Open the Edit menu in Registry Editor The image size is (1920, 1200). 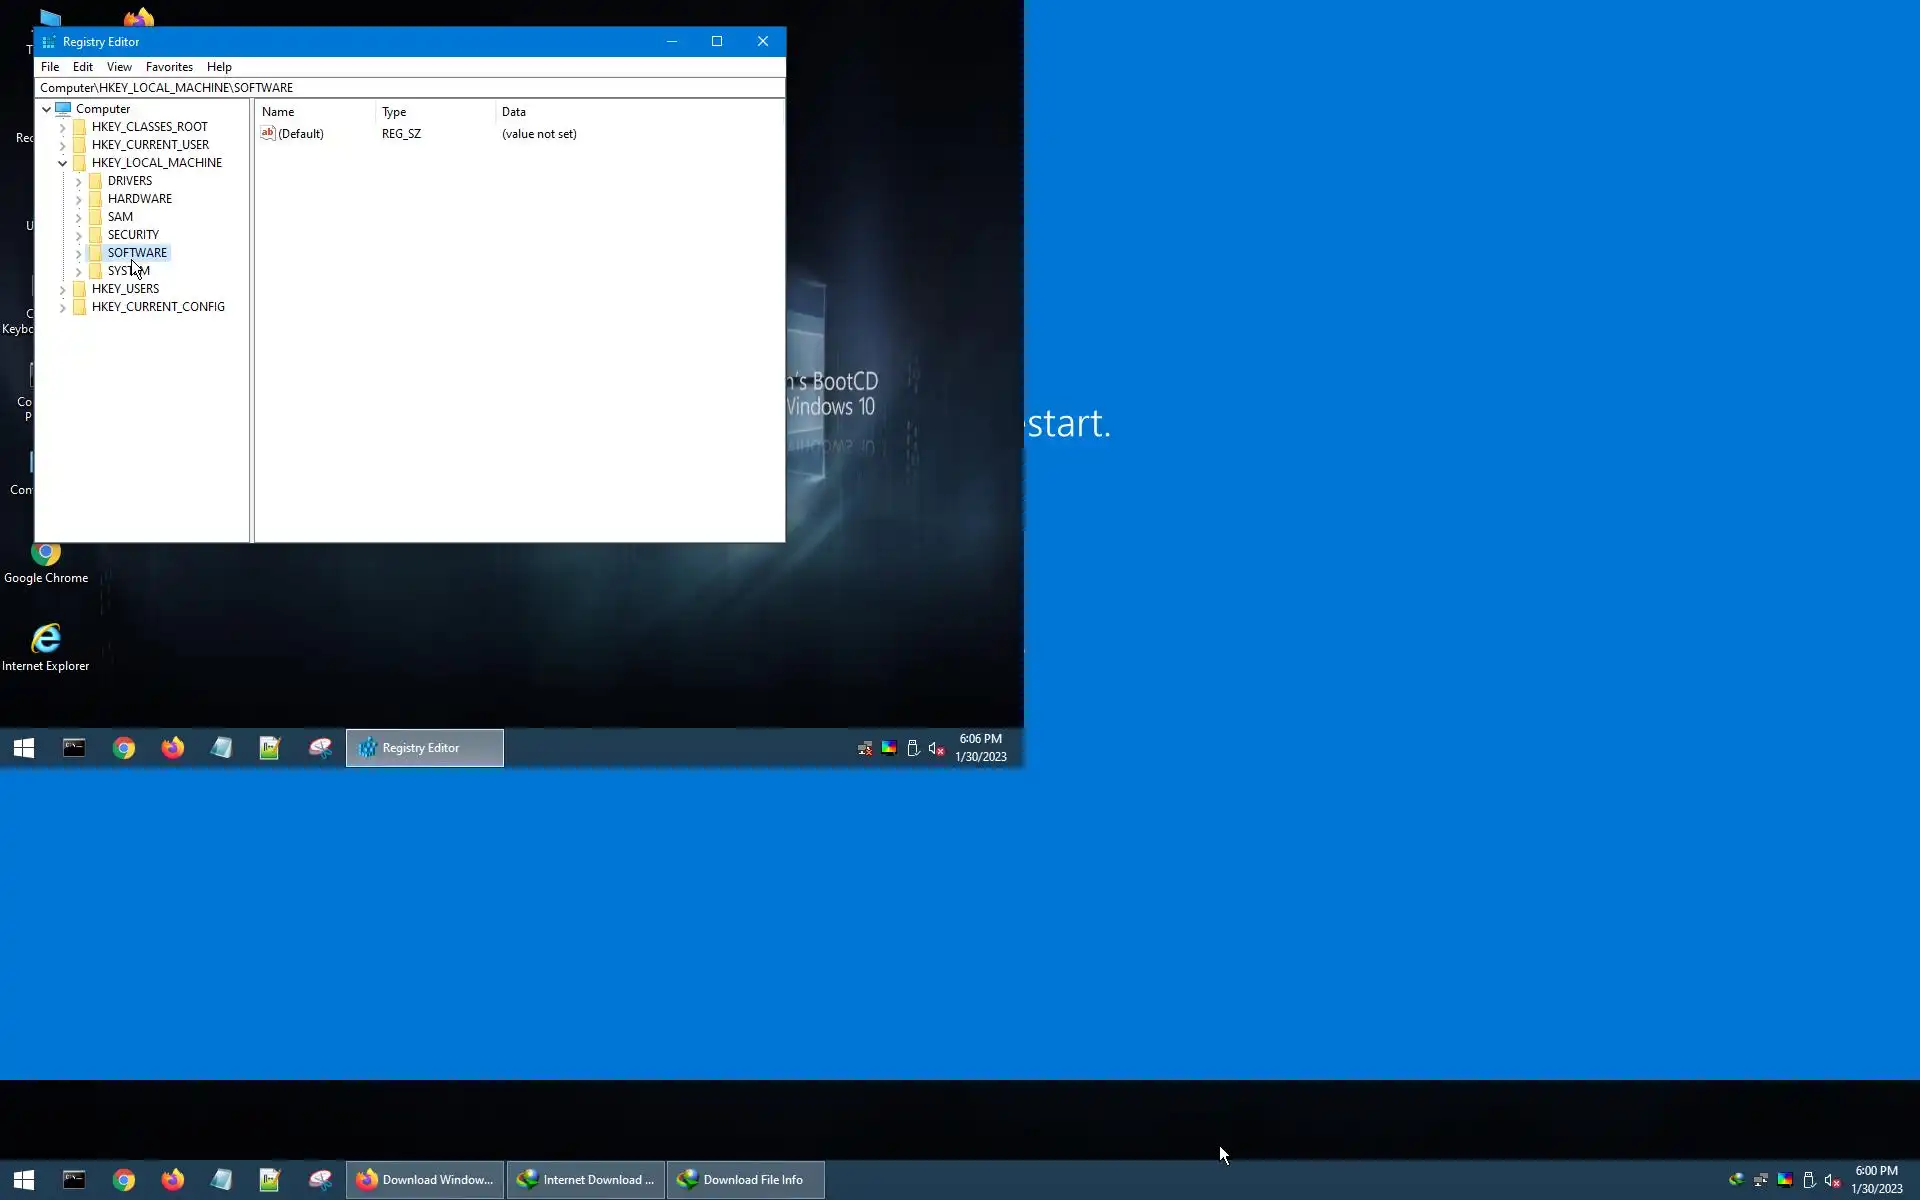click(83, 67)
